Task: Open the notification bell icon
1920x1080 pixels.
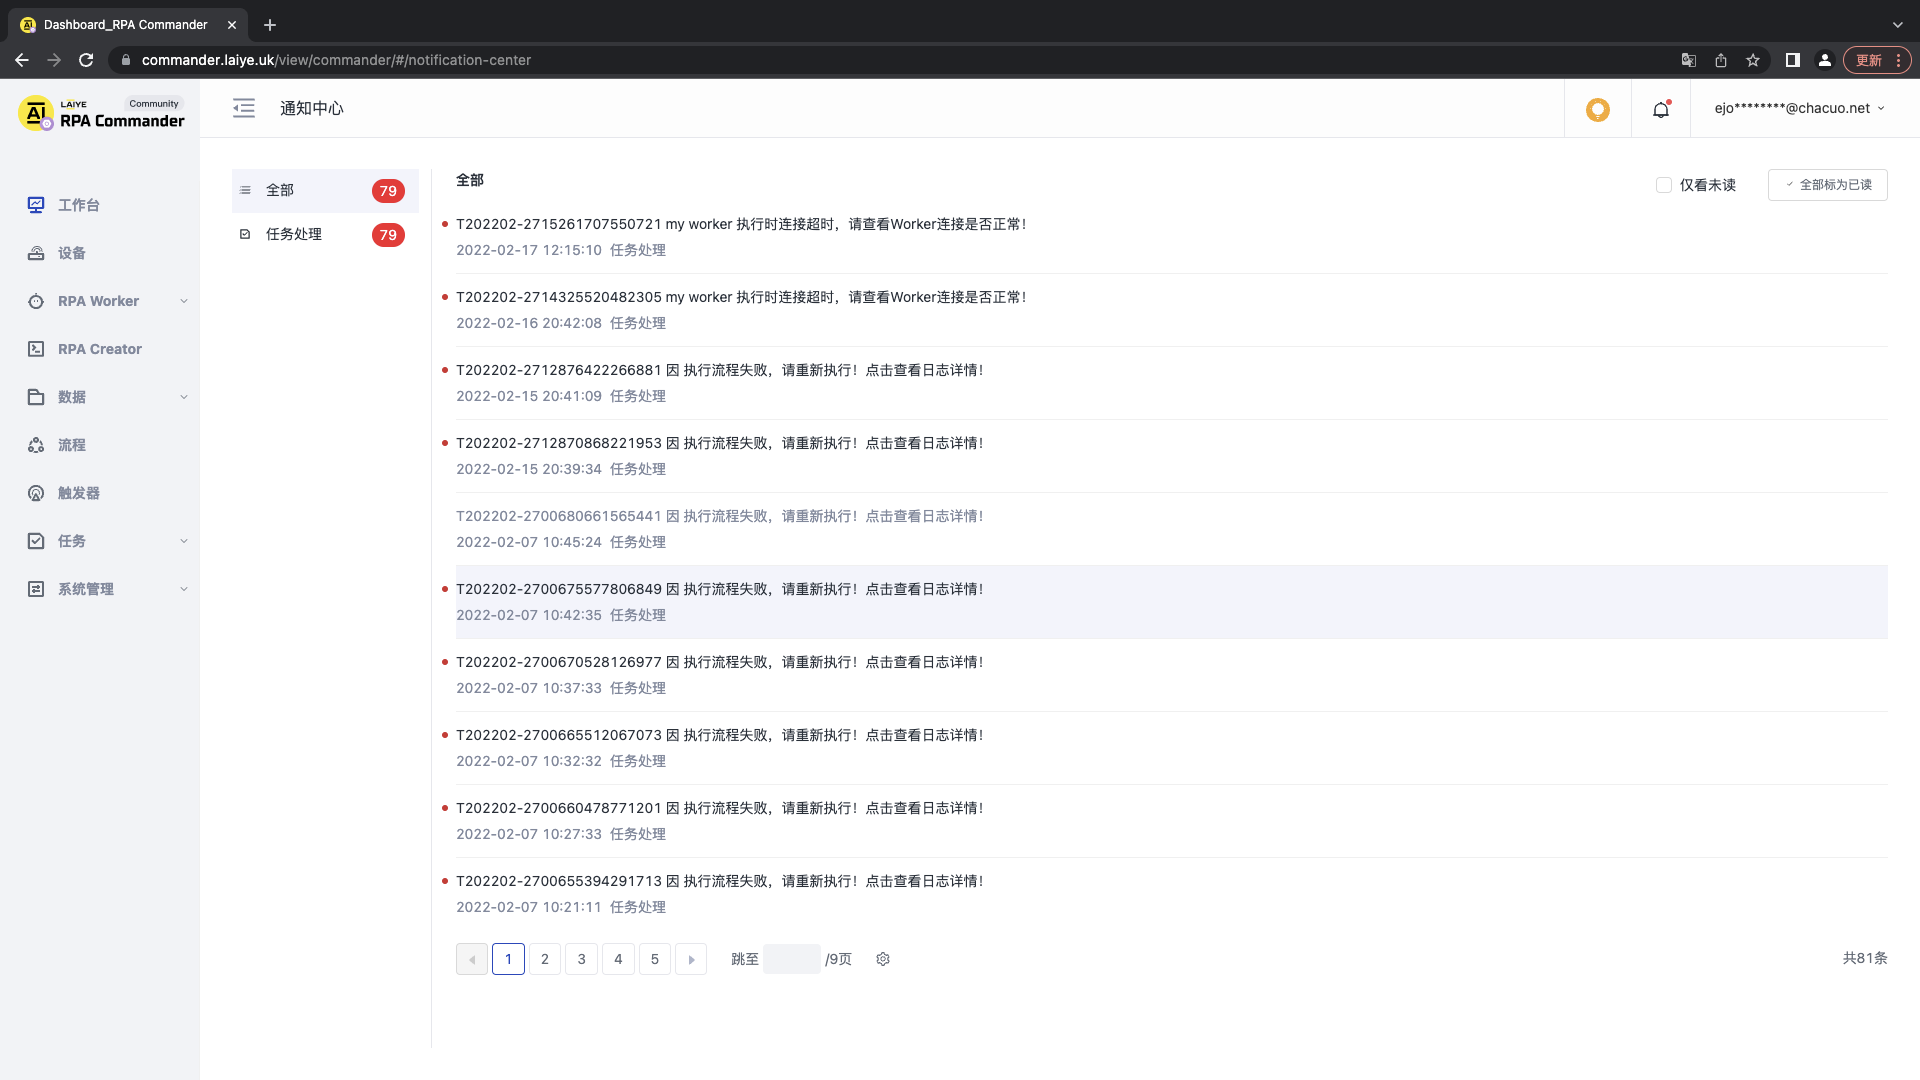Action: (x=1661, y=109)
